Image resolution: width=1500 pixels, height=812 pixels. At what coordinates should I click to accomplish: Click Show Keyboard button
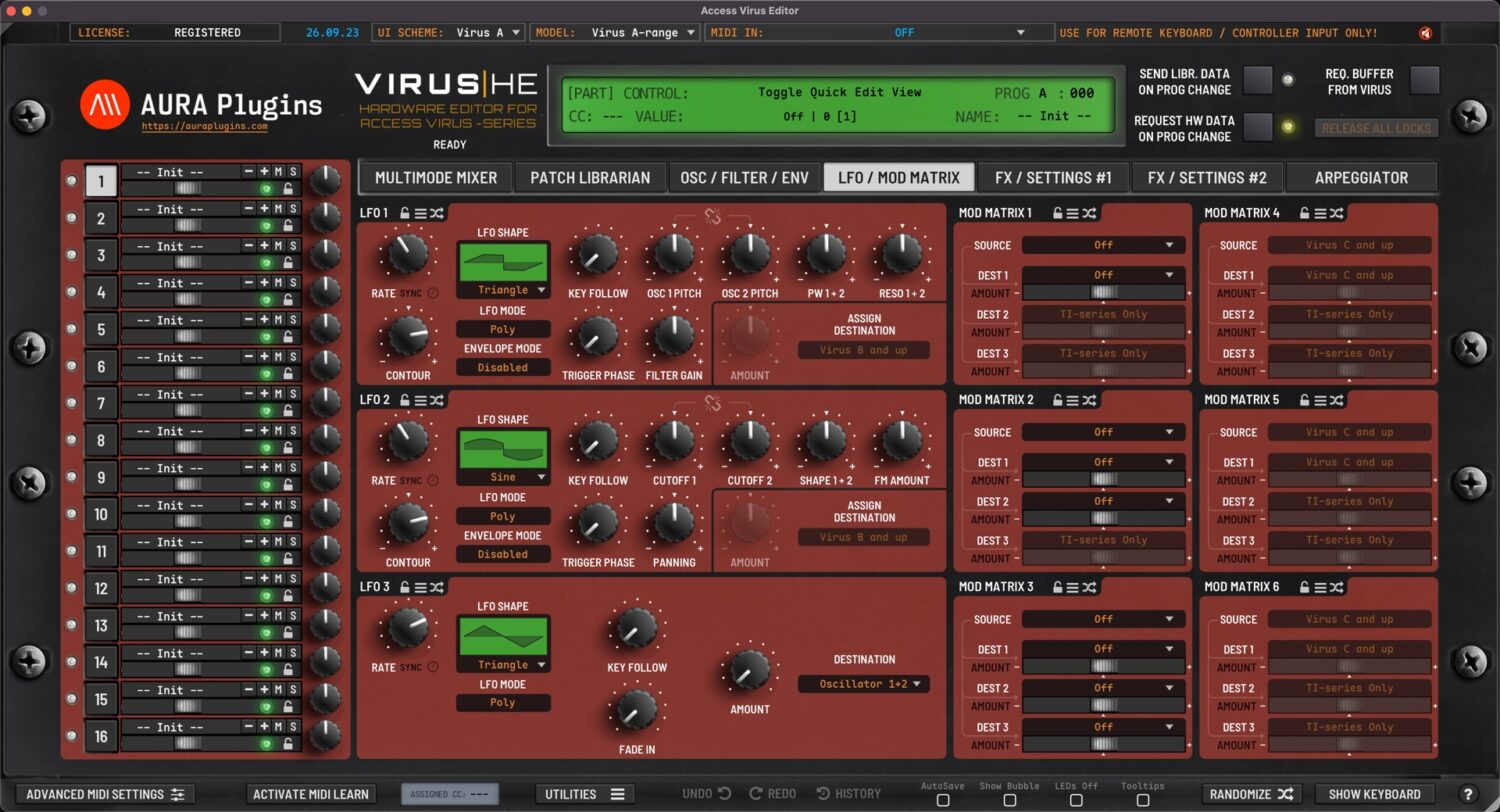[x=1374, y=794]
